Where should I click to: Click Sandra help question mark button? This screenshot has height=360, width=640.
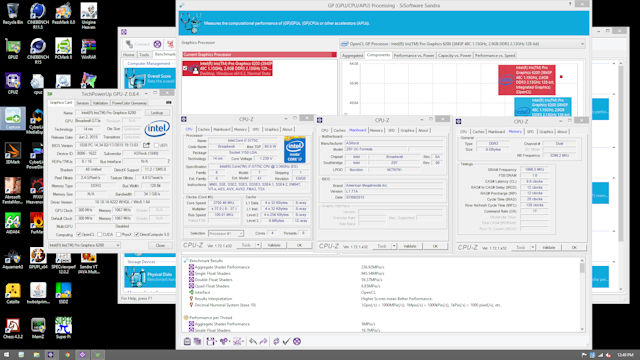[570, 4]
